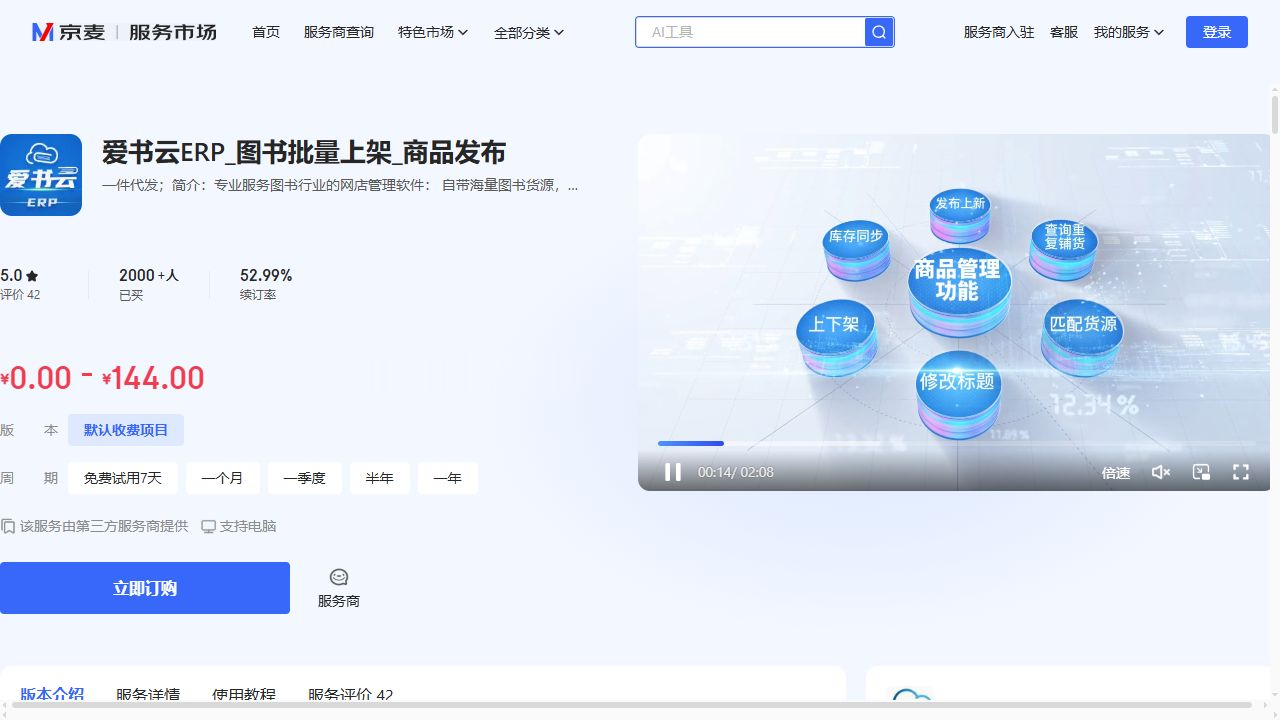Viewport: 1280px width, 720px height.
Task: Select the 一年 period
Action: (447, 478)
